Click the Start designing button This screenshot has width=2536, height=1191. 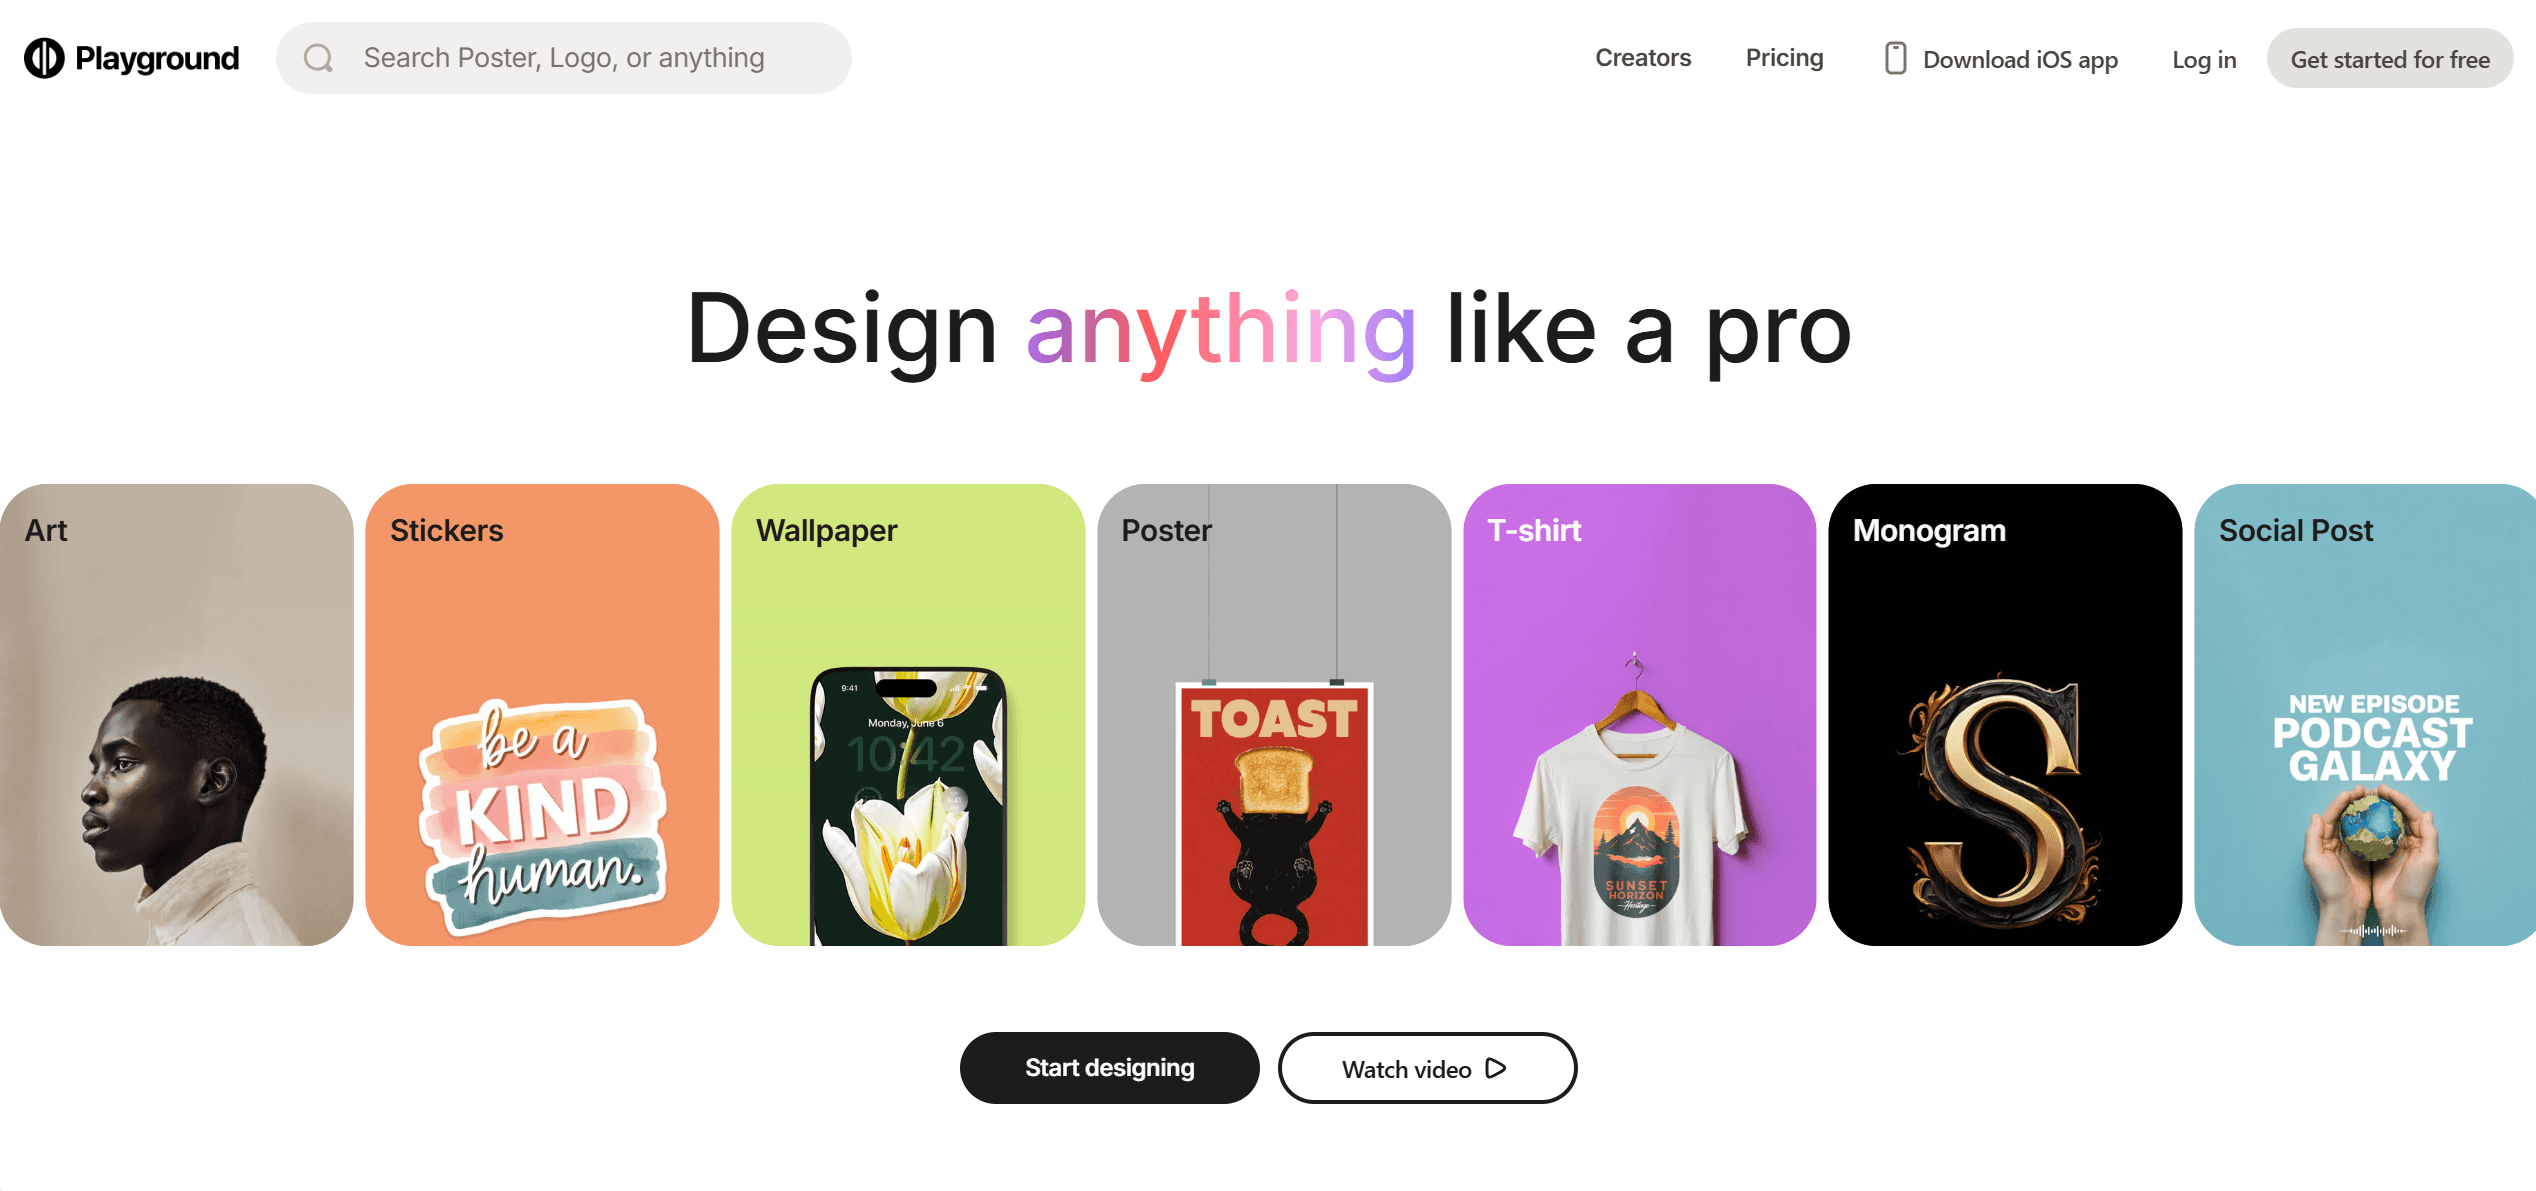(1109, 1068)
